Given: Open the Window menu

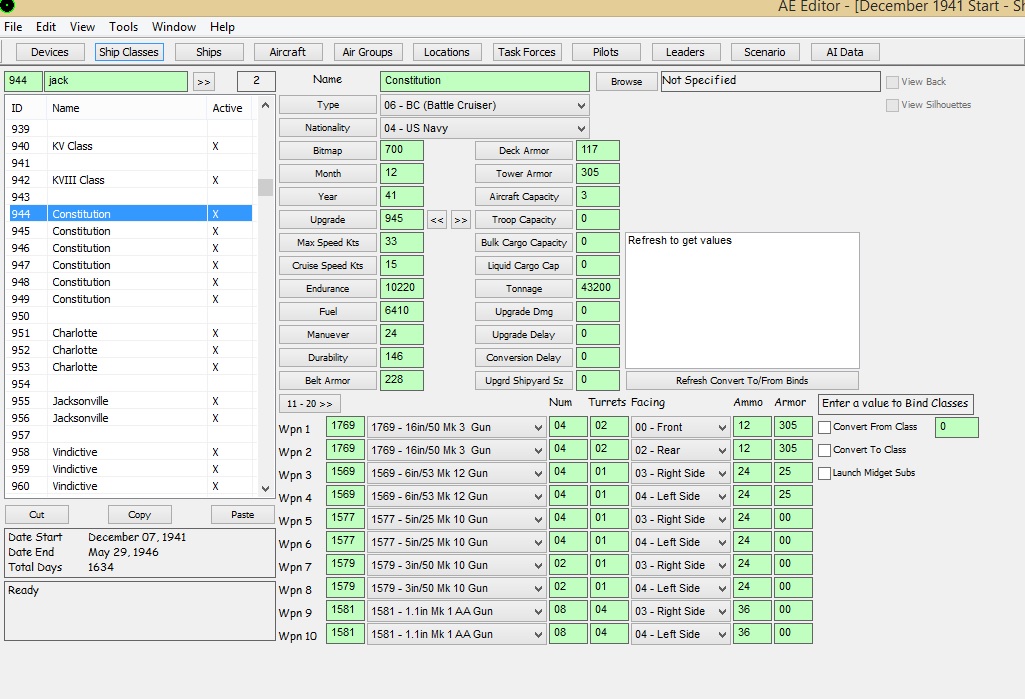Looking at the screenshot, I should [174, 27].
